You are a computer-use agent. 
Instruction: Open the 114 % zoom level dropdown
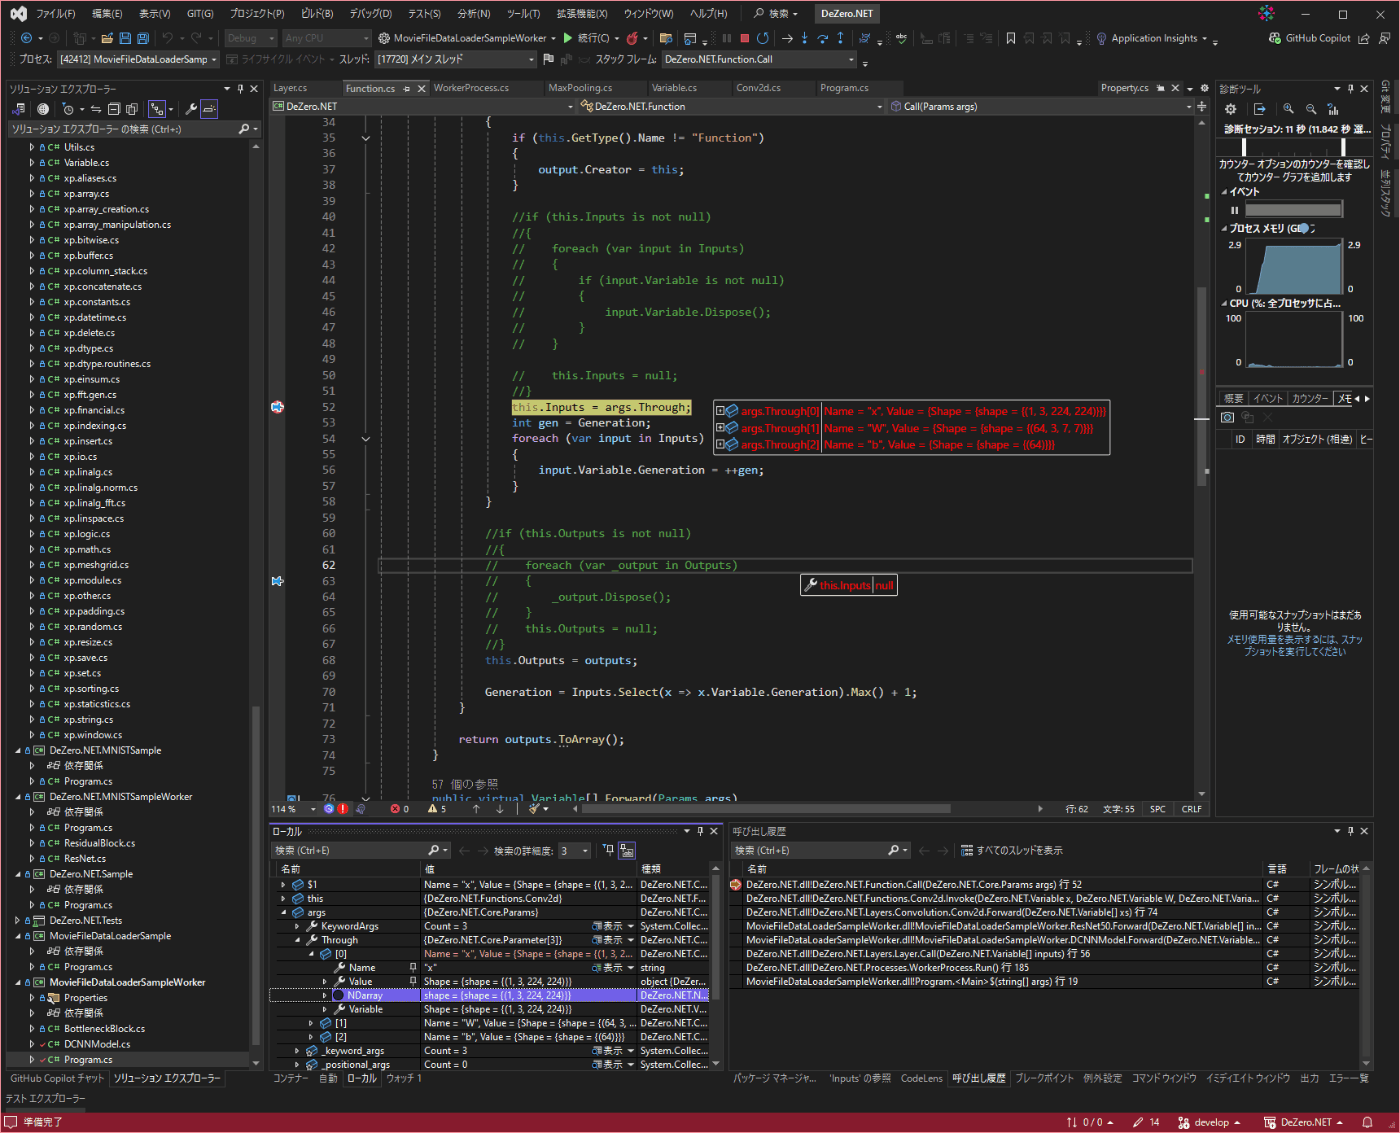tap(293, 809)
